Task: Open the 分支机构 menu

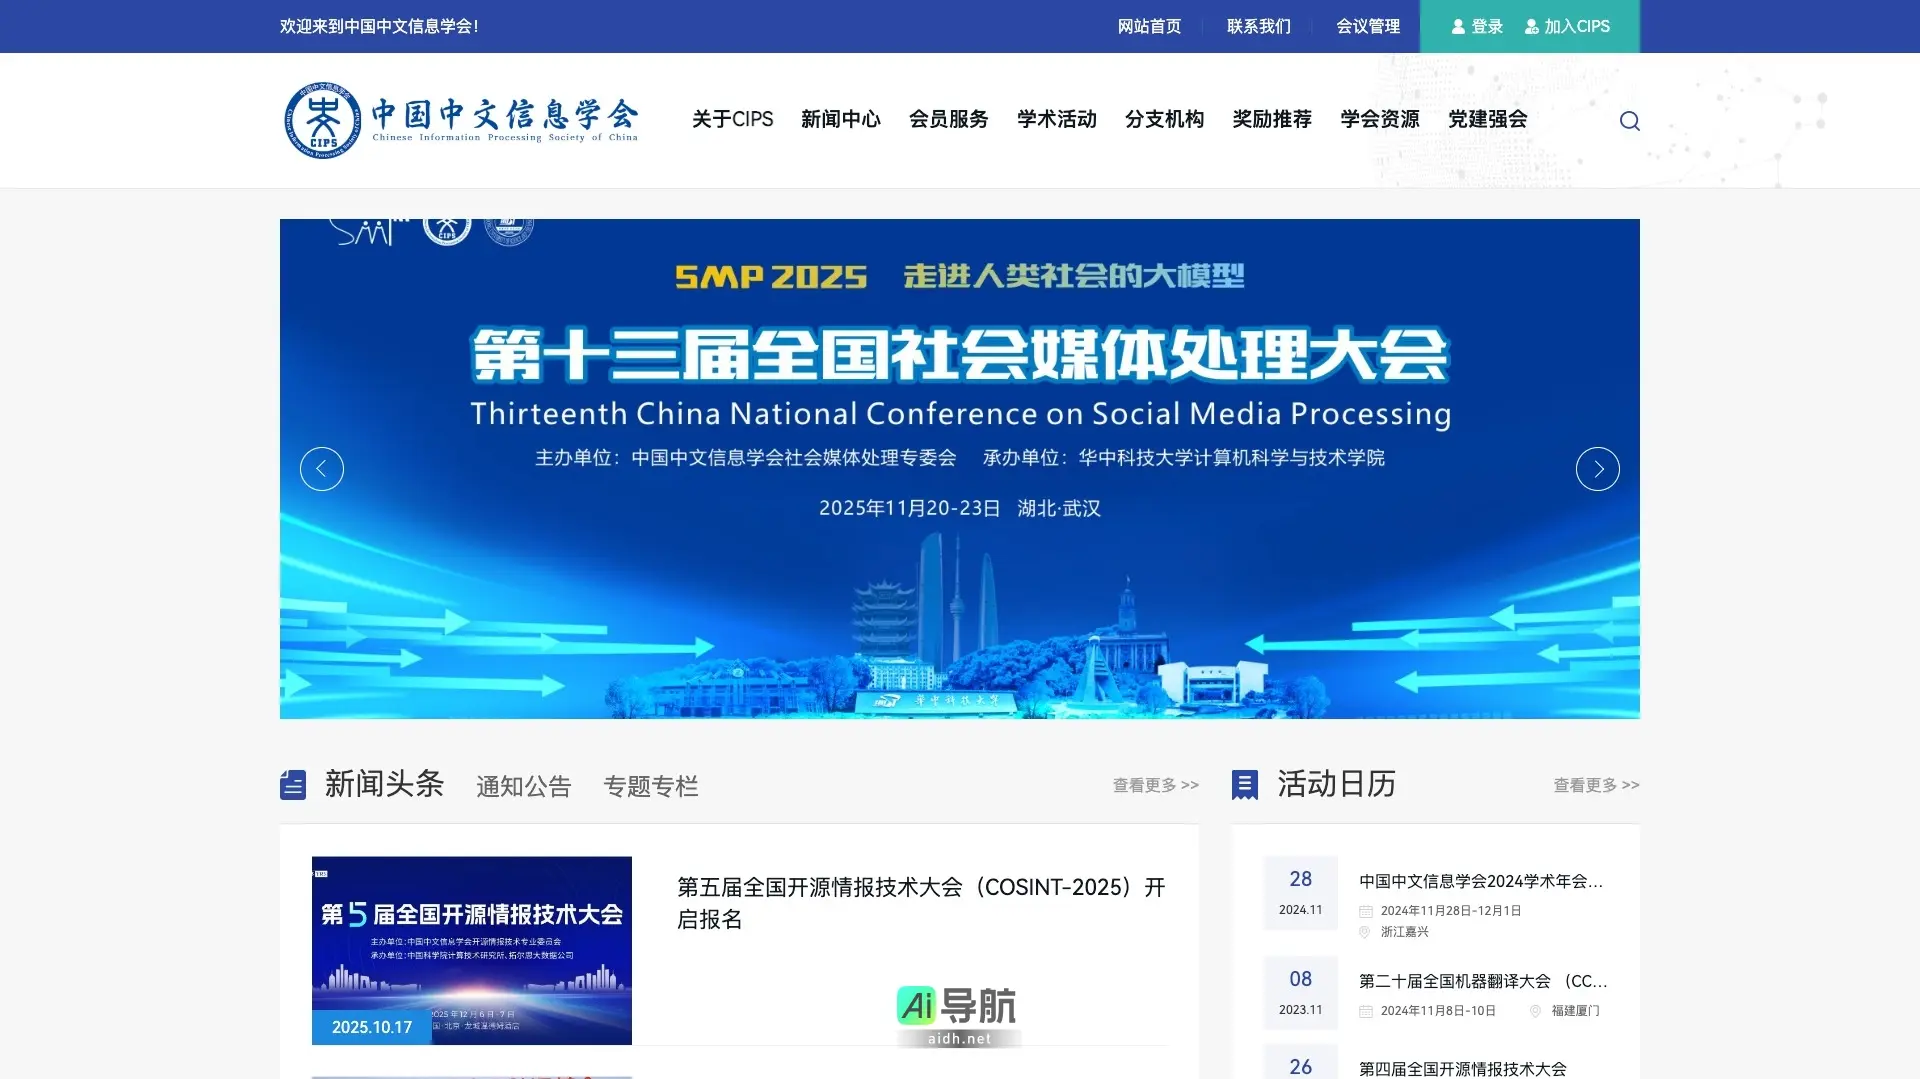Action: point(1165,119)
